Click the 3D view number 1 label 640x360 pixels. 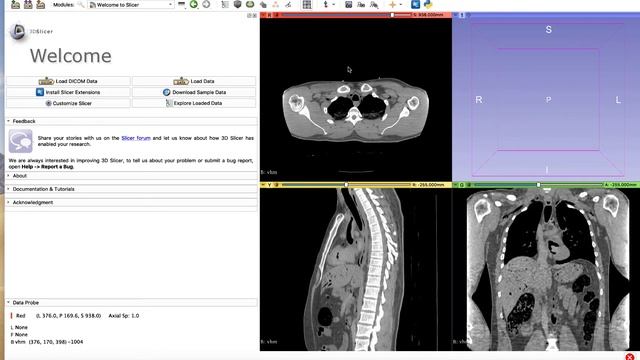coord(462,15)
